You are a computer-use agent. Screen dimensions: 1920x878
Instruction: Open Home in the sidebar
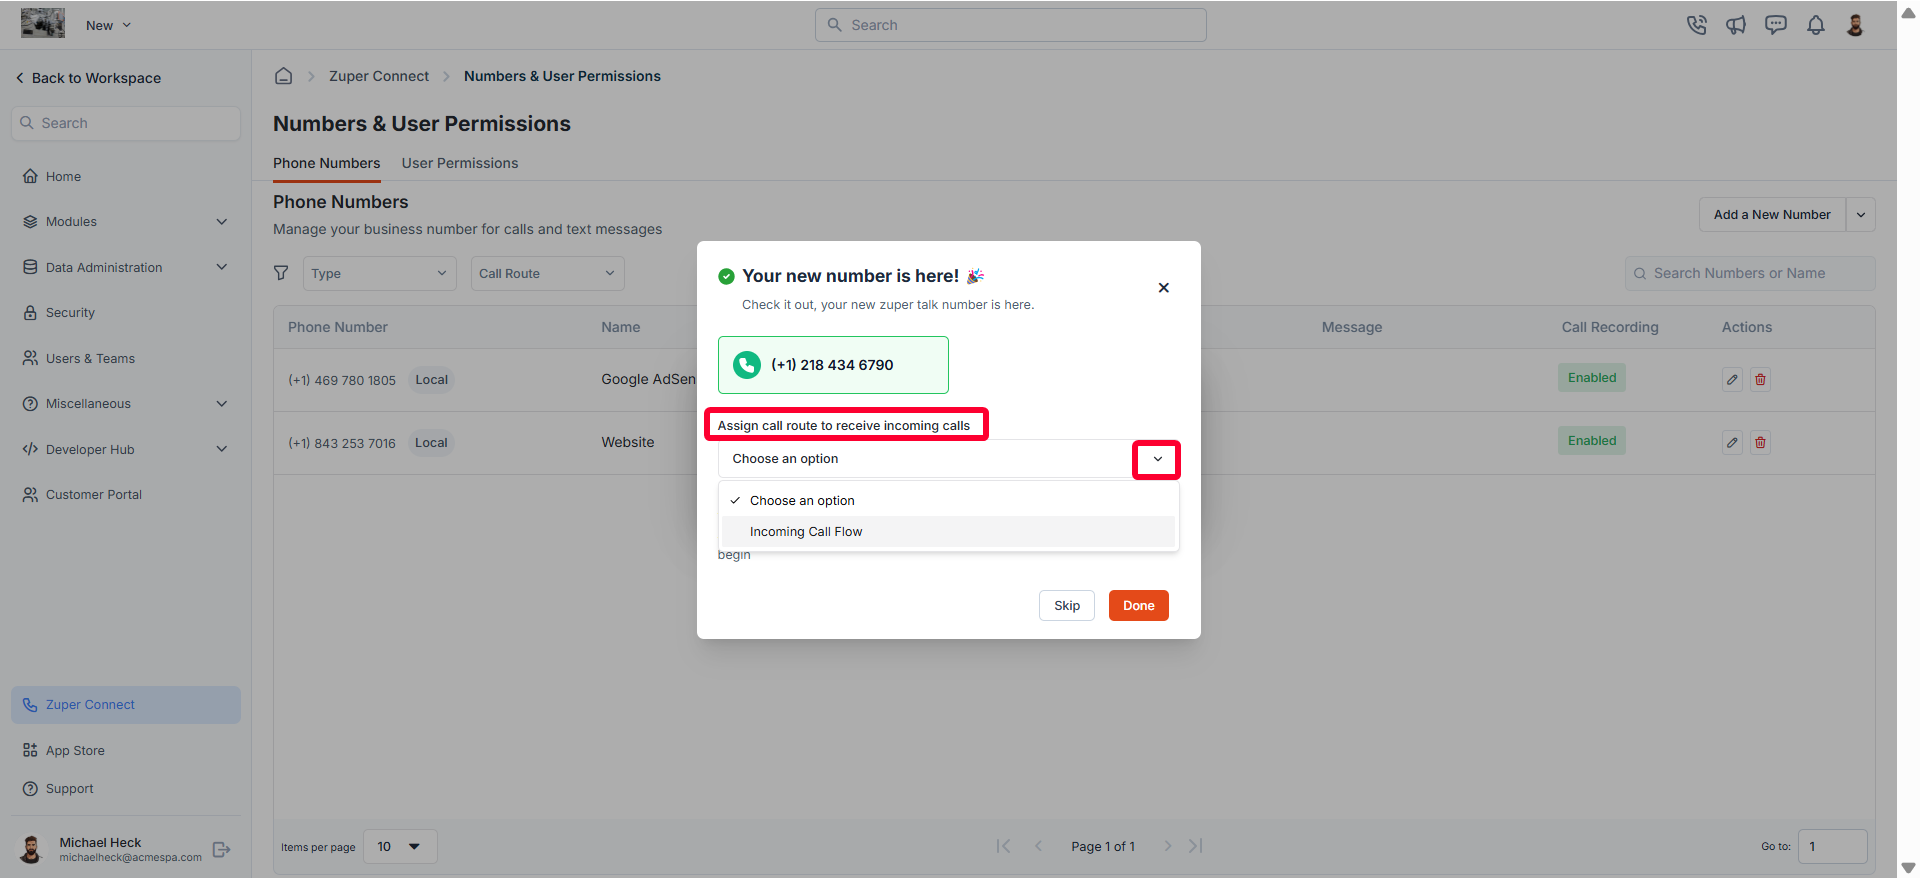pyautogui.click(x=126, y=176)
